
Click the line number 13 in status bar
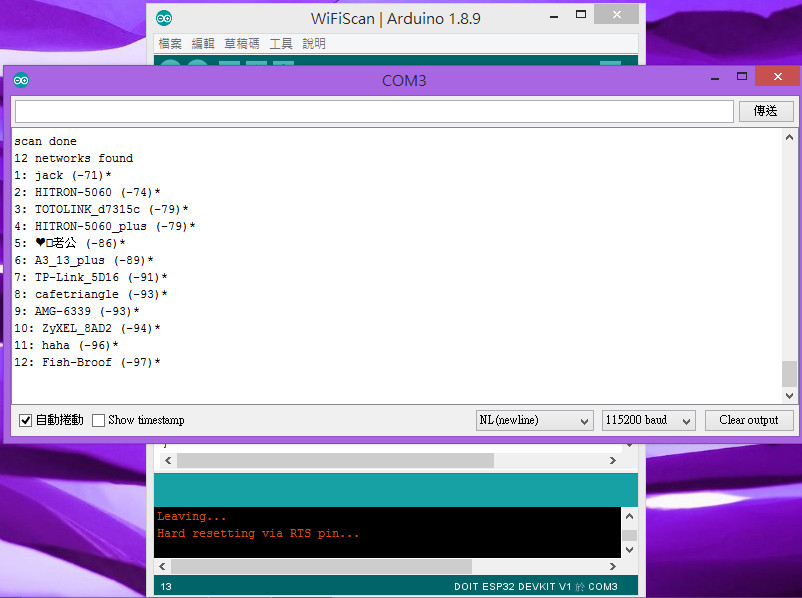(x=166, y=587)
